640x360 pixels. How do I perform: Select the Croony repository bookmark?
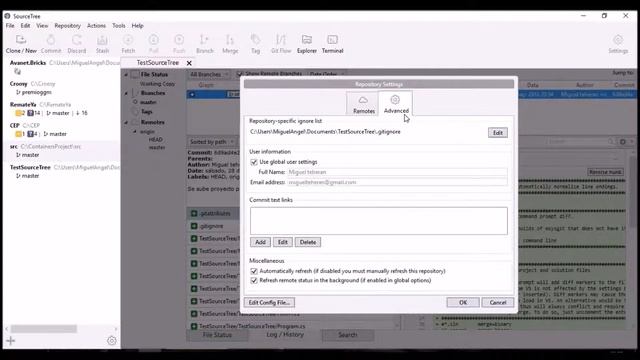click(x=63, y=87)
